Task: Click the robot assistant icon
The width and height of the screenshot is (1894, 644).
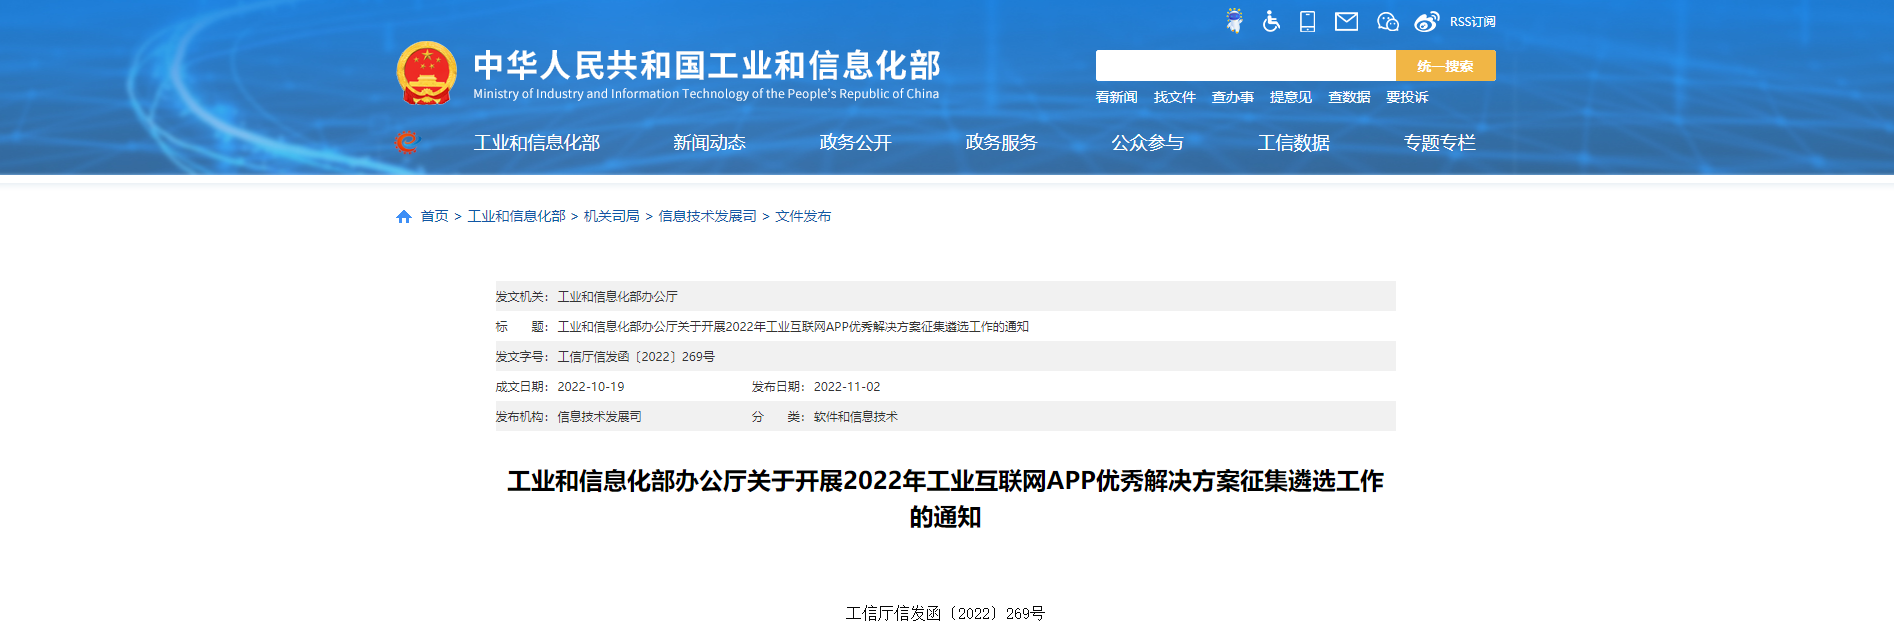Action: click(x=1235, y=21)
